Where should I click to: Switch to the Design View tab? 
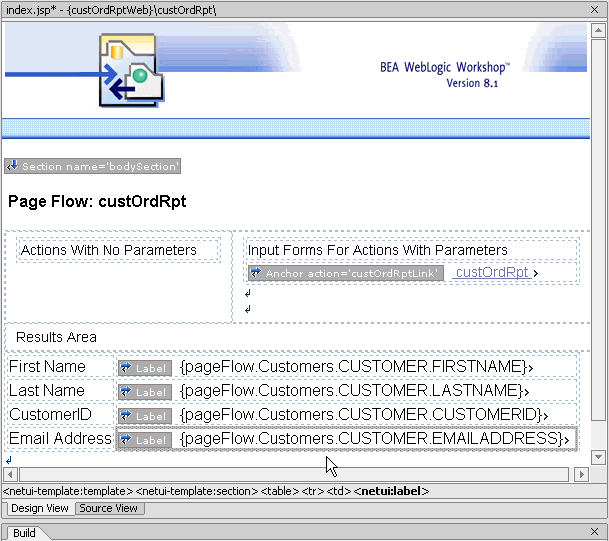(x=39, y=508)
